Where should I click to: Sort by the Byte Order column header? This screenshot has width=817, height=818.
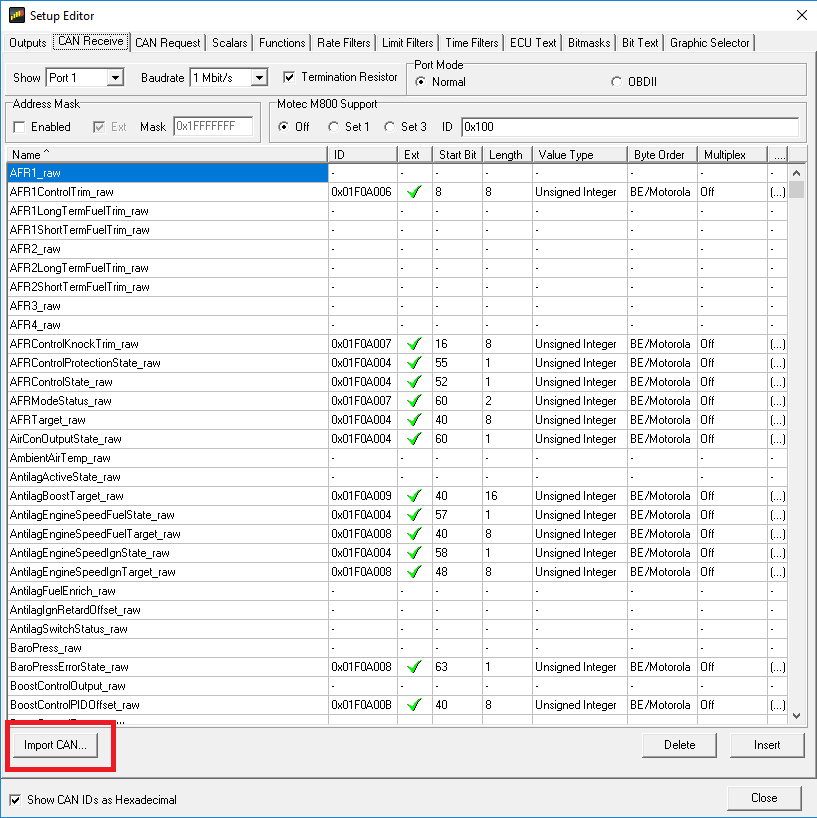click(x=663, y=154)
